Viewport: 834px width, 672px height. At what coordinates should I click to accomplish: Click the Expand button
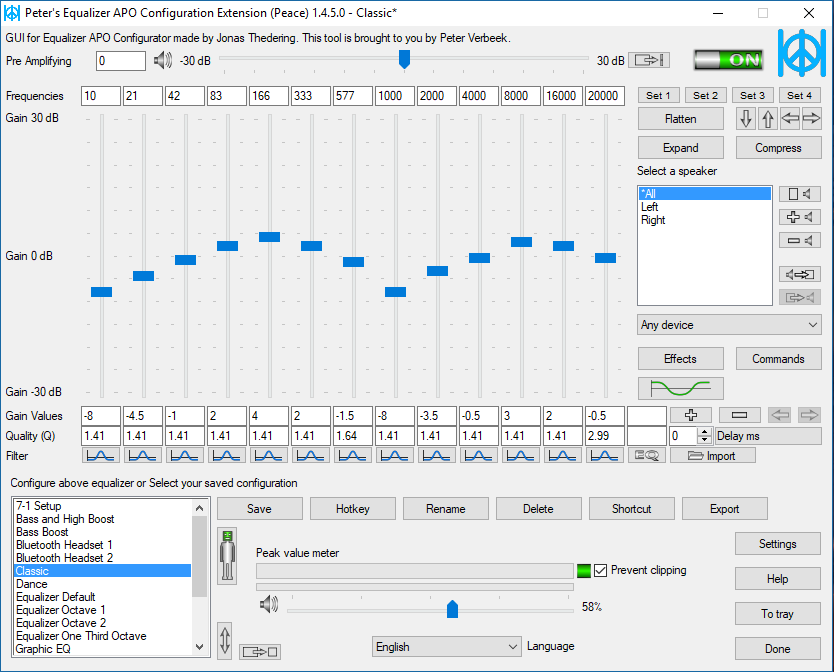[680, 148]
